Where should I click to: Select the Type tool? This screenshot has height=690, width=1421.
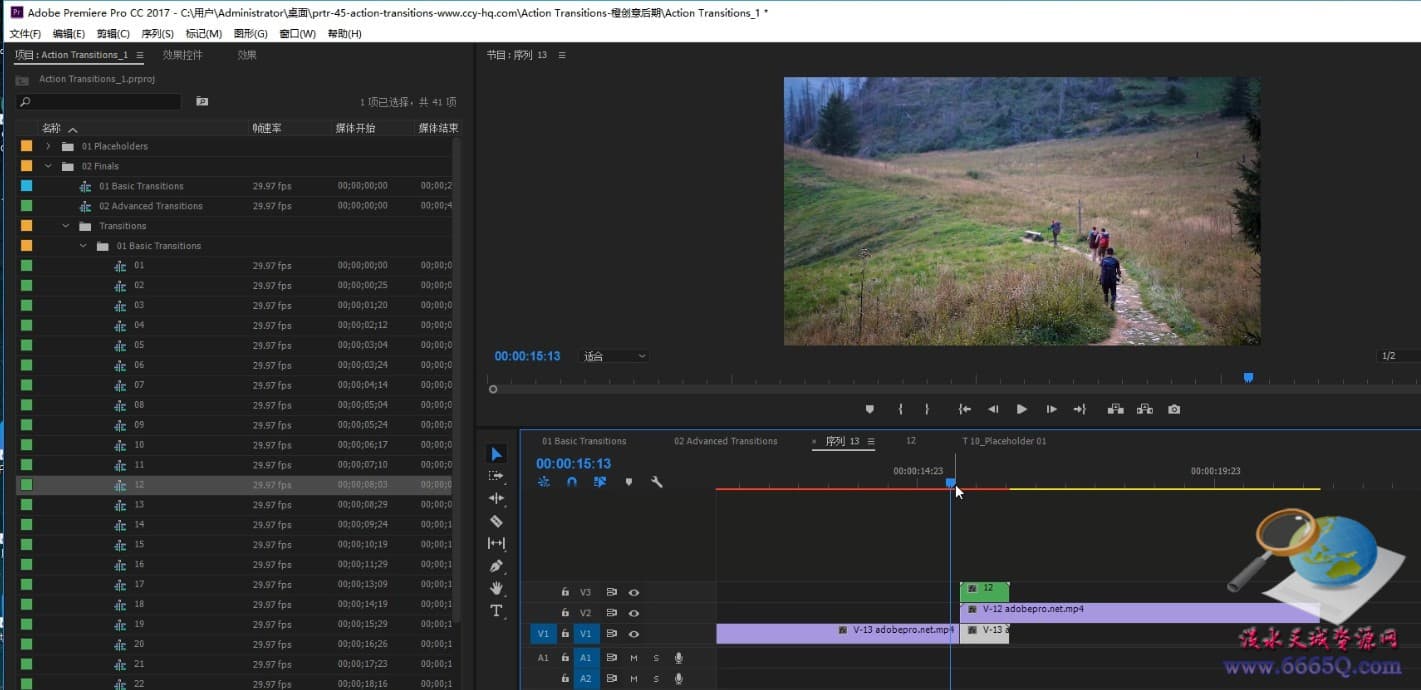click(x=496, y=610)
